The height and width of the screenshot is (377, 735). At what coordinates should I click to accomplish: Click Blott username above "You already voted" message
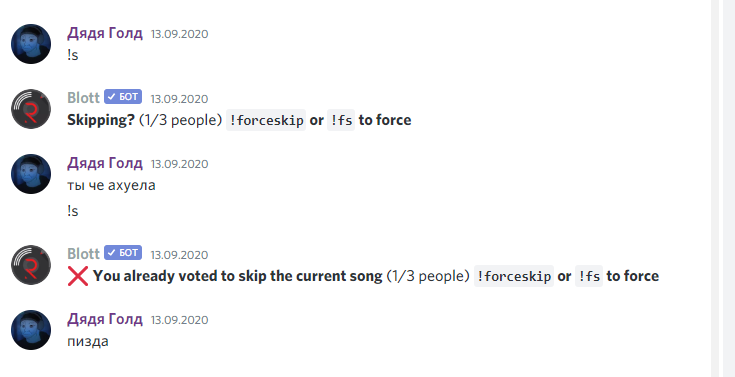(83, 254)
